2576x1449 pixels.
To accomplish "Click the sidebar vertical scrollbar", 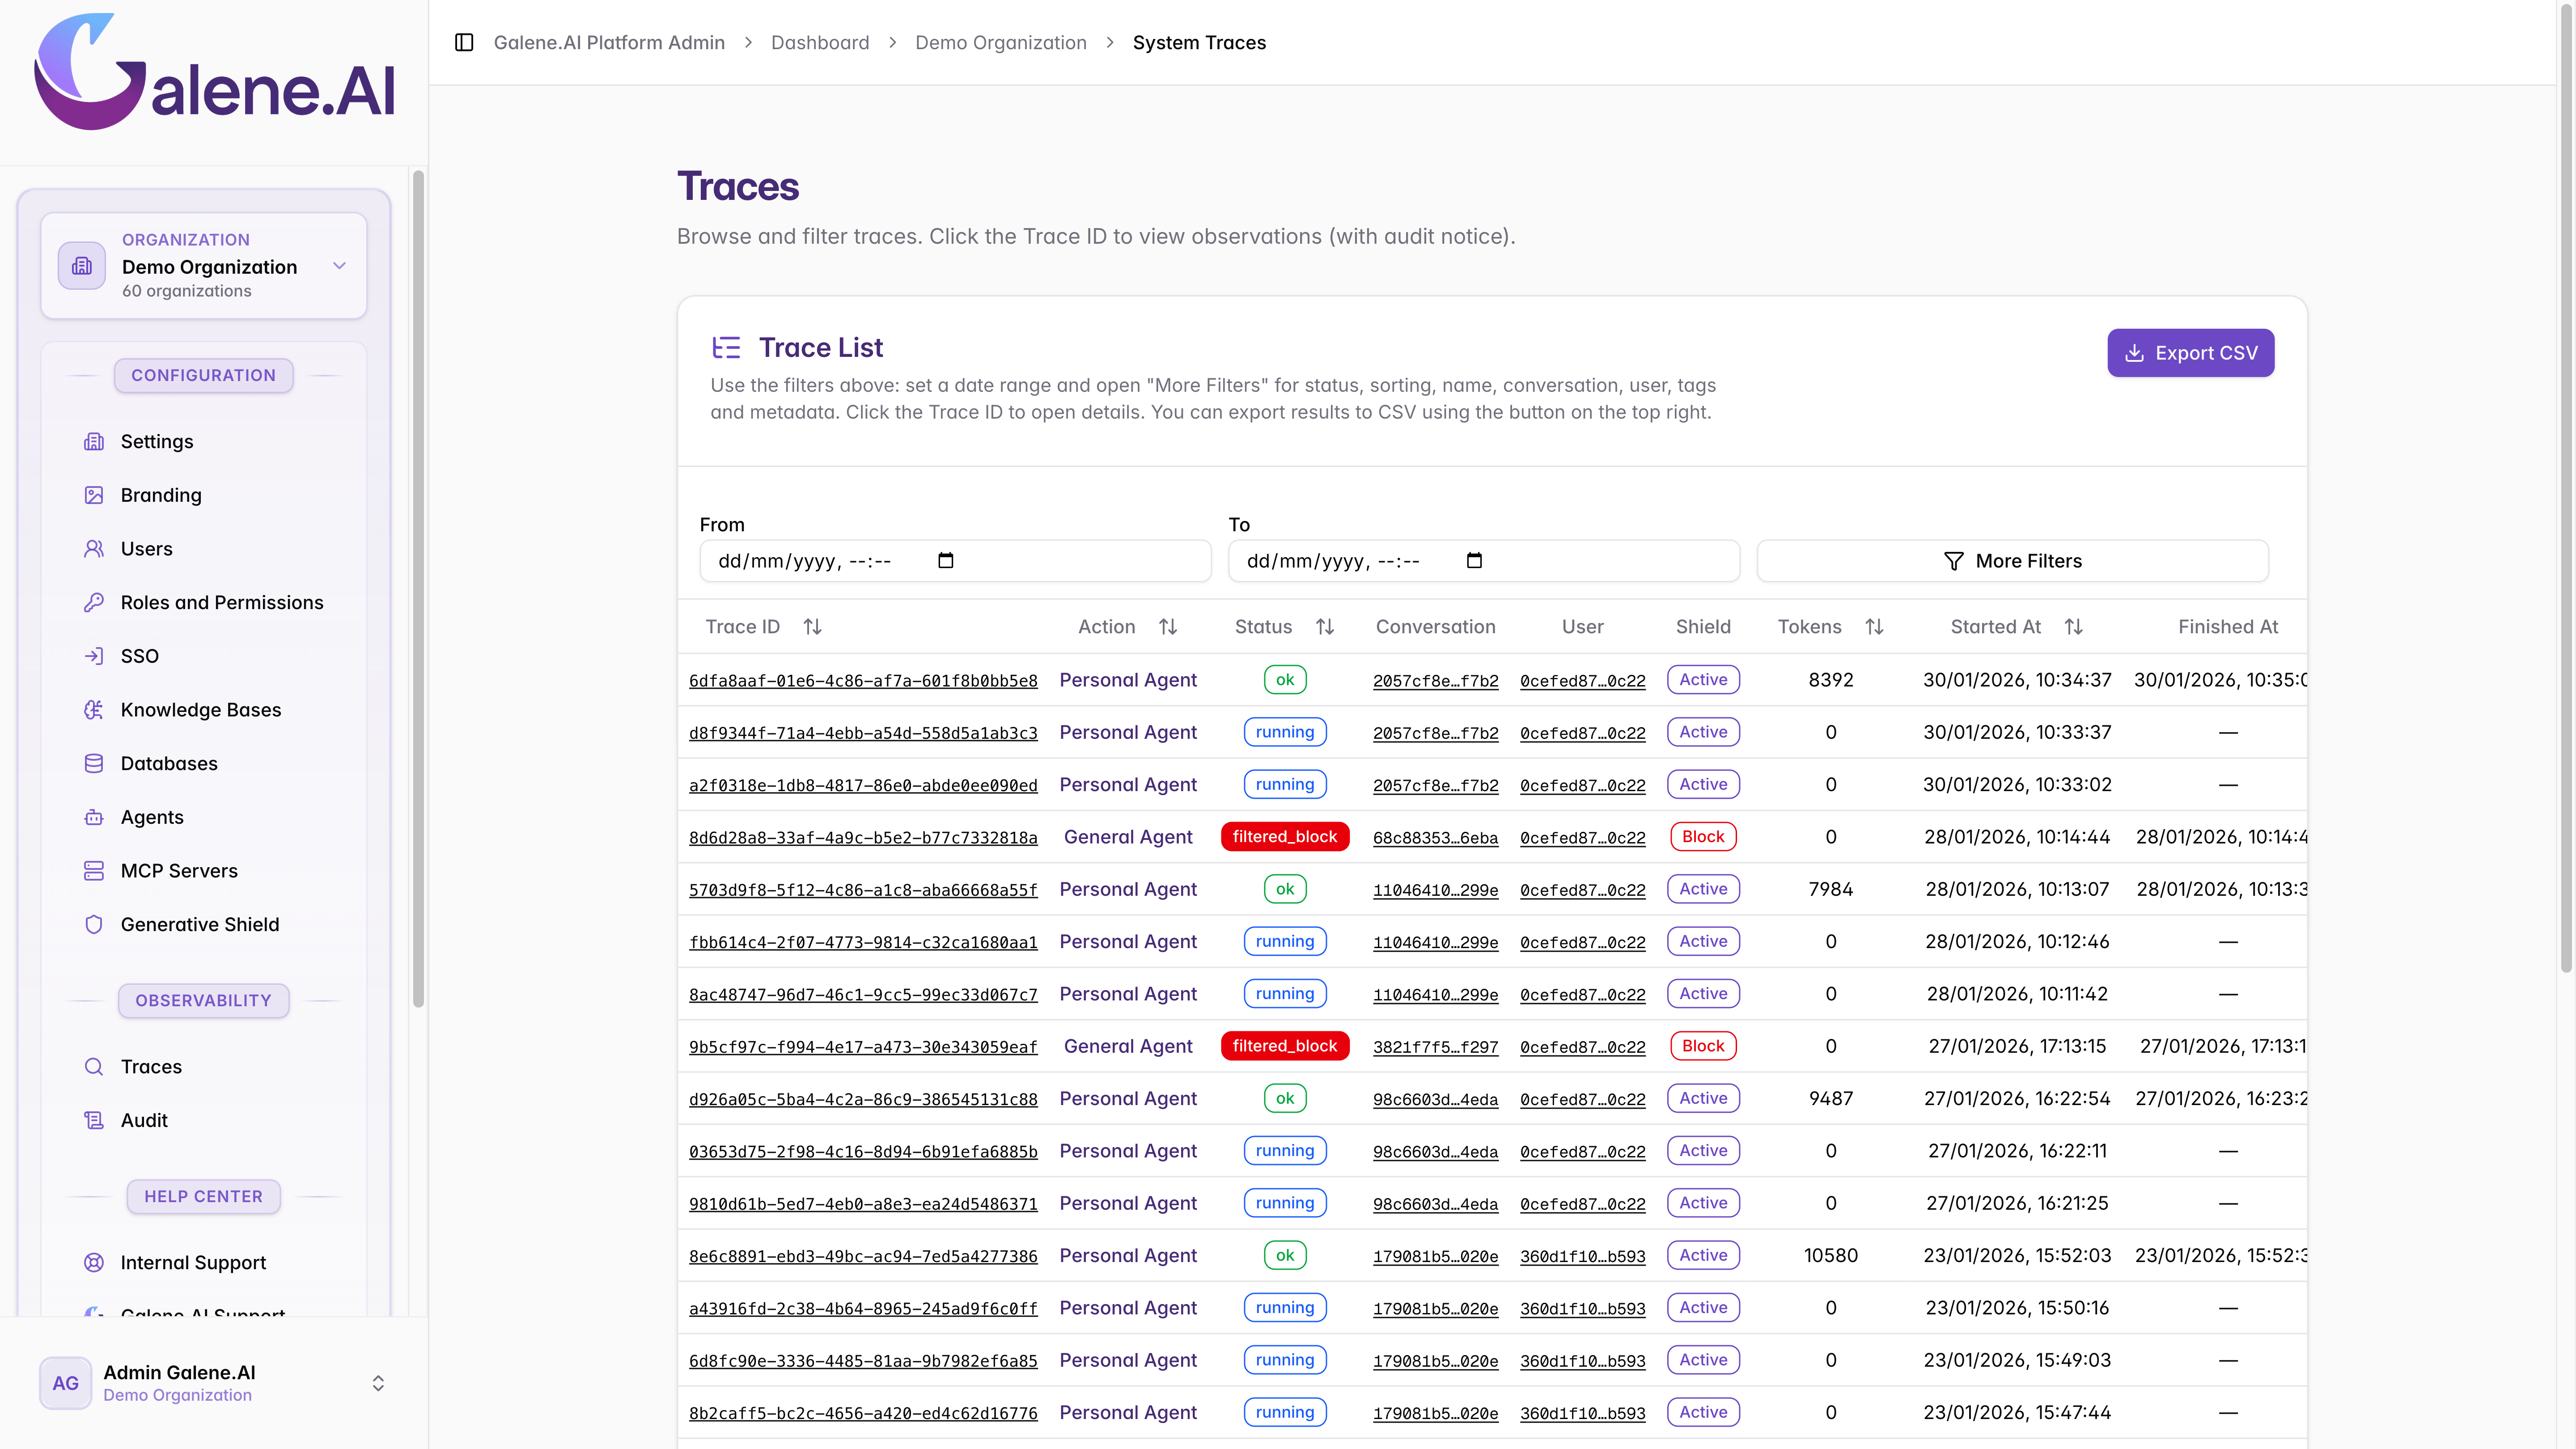I will coord(418,590).
